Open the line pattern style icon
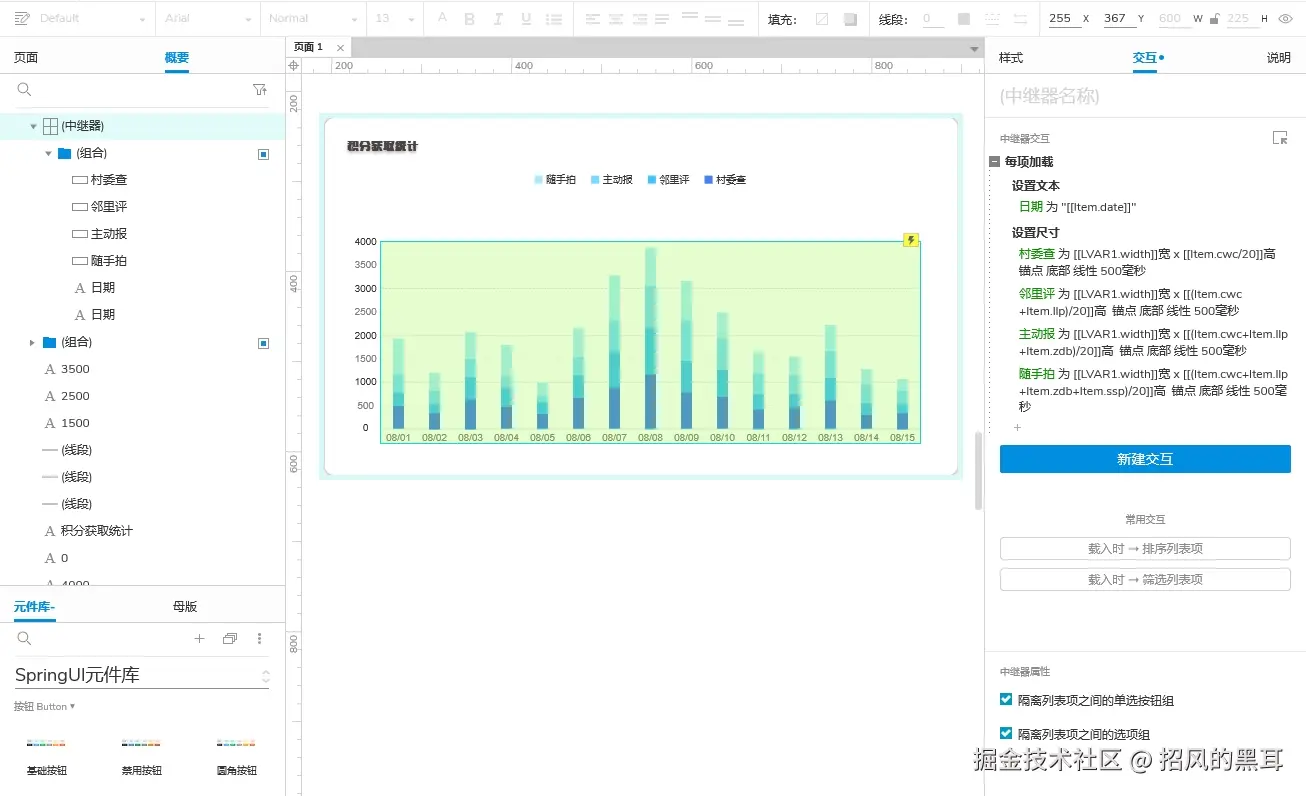1306x796 pixels. [x=992, y=18]
